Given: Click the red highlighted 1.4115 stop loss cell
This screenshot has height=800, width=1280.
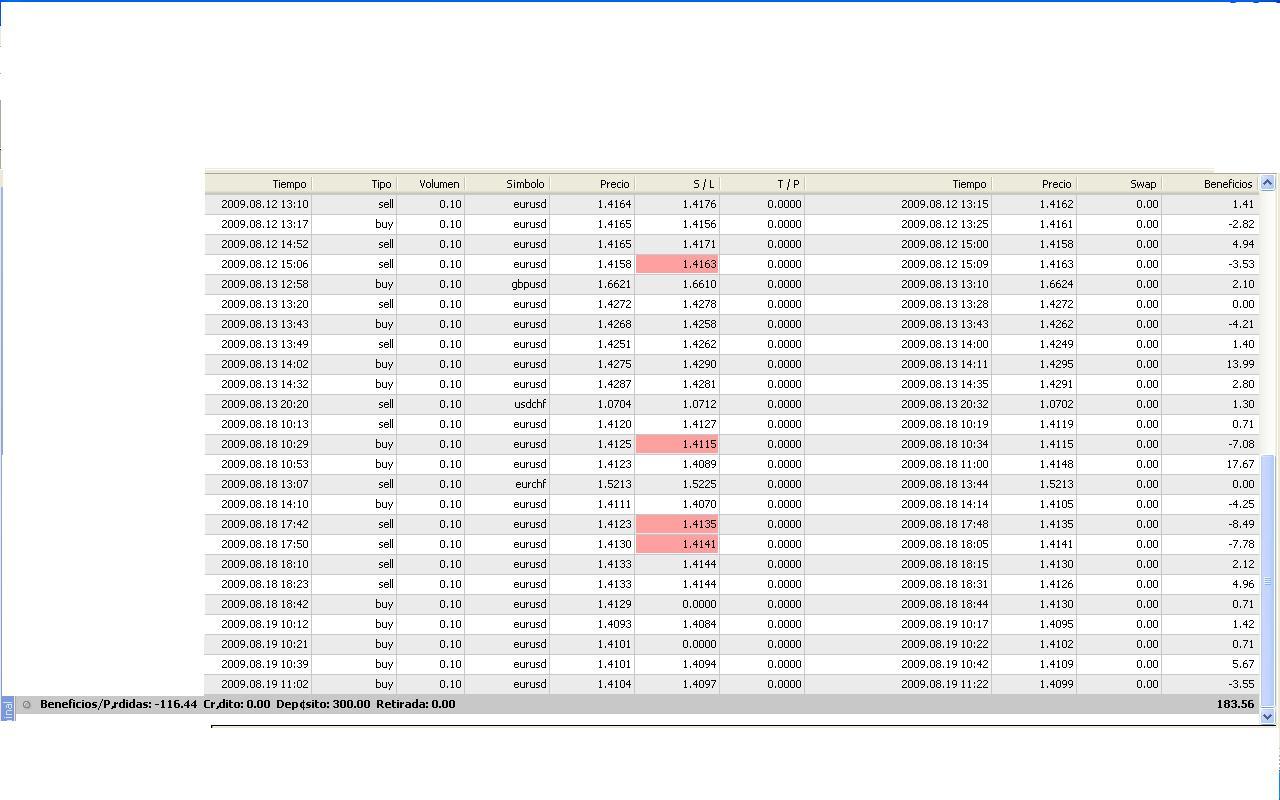Looking at the screenshot, I should (677, 444).
